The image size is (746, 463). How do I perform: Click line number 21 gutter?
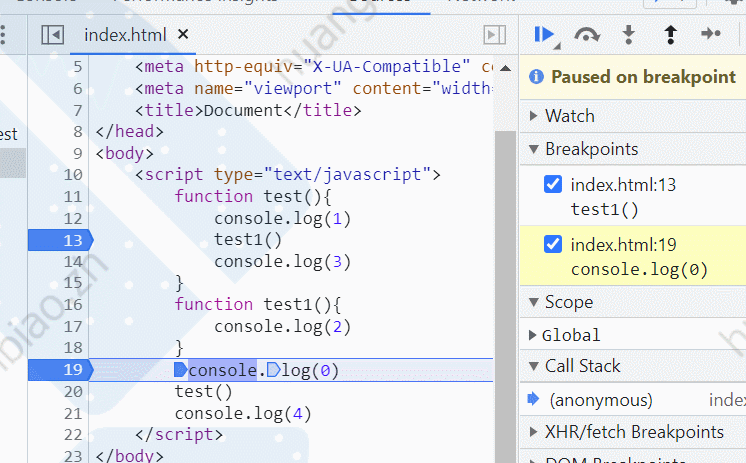pos(73,414)
